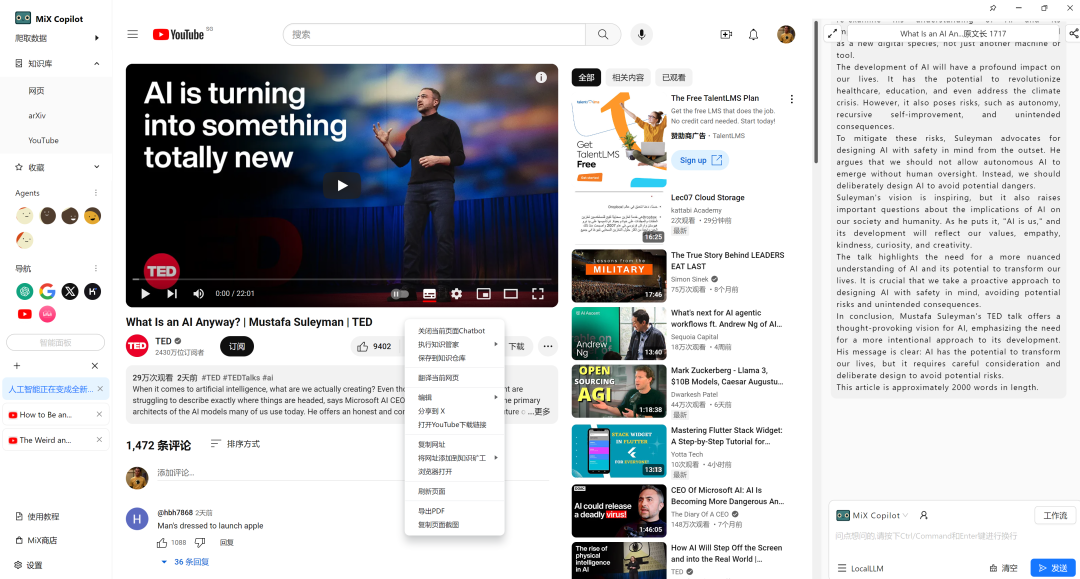The height and width of the screenshot is (579, 1080).
Task: Switch to 'The Weird an...' tab
Action: point(45,440)
